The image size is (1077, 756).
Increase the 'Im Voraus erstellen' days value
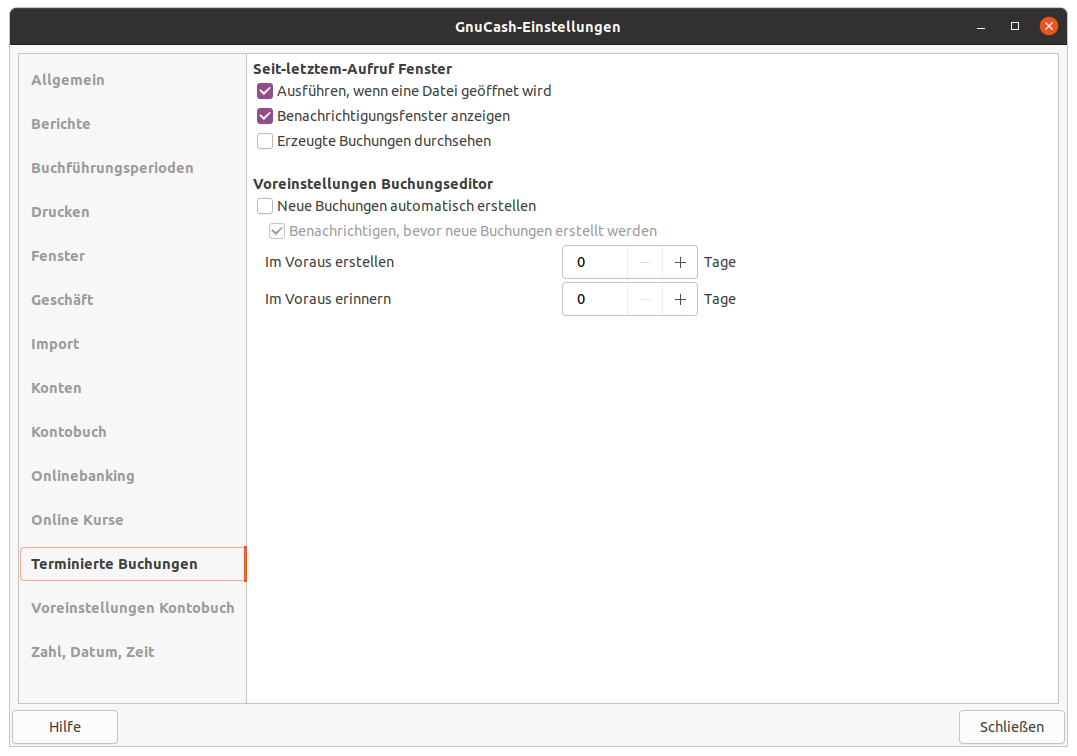(680, 262)
